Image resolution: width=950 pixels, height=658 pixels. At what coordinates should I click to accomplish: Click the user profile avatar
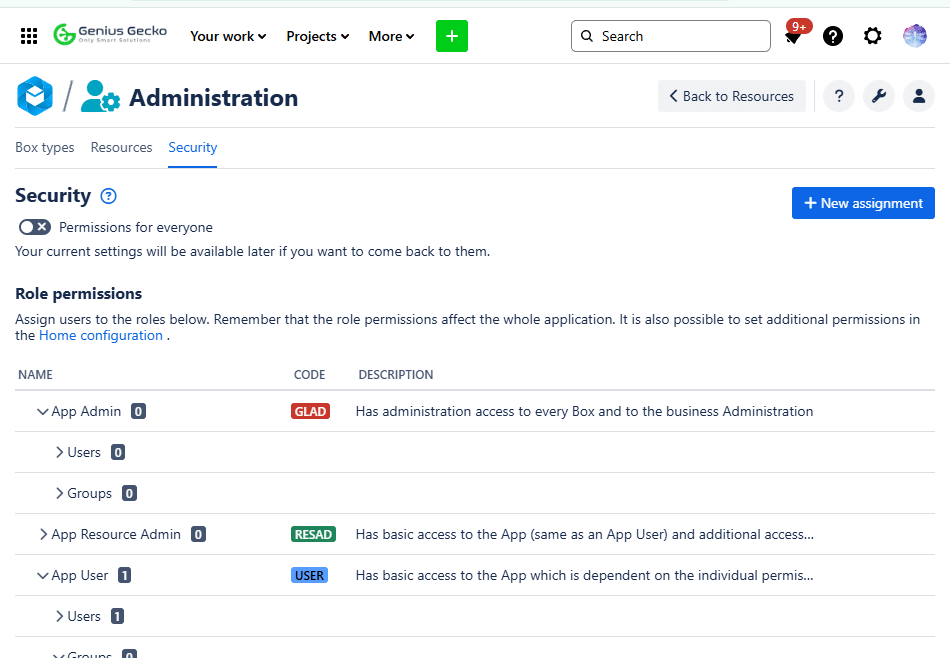[x=914, y=36]
